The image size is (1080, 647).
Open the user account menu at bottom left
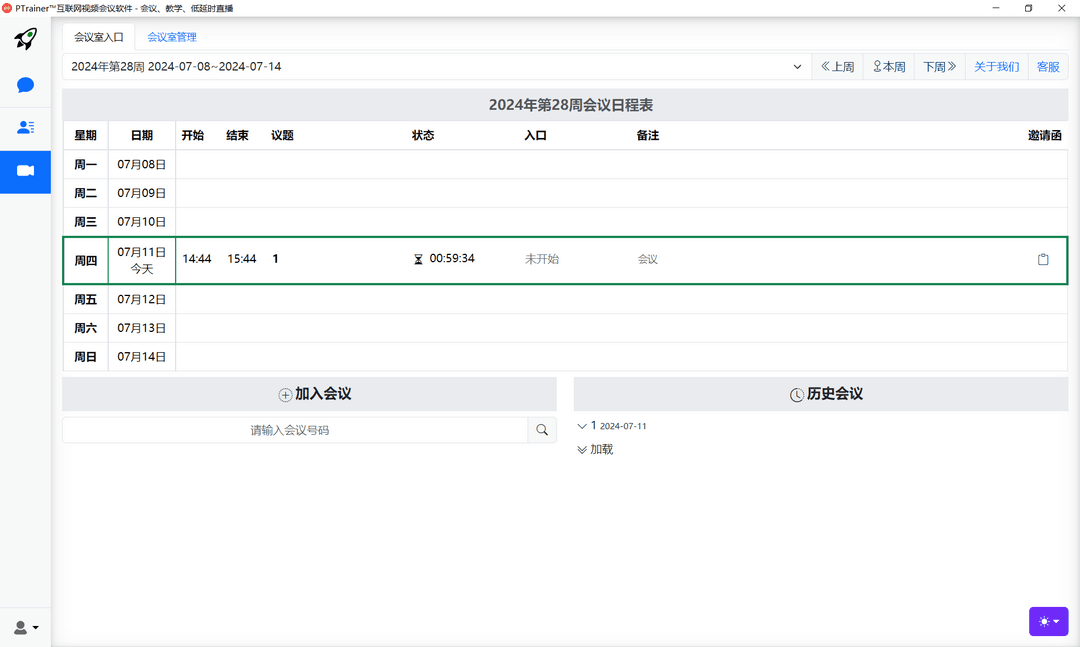26,627
